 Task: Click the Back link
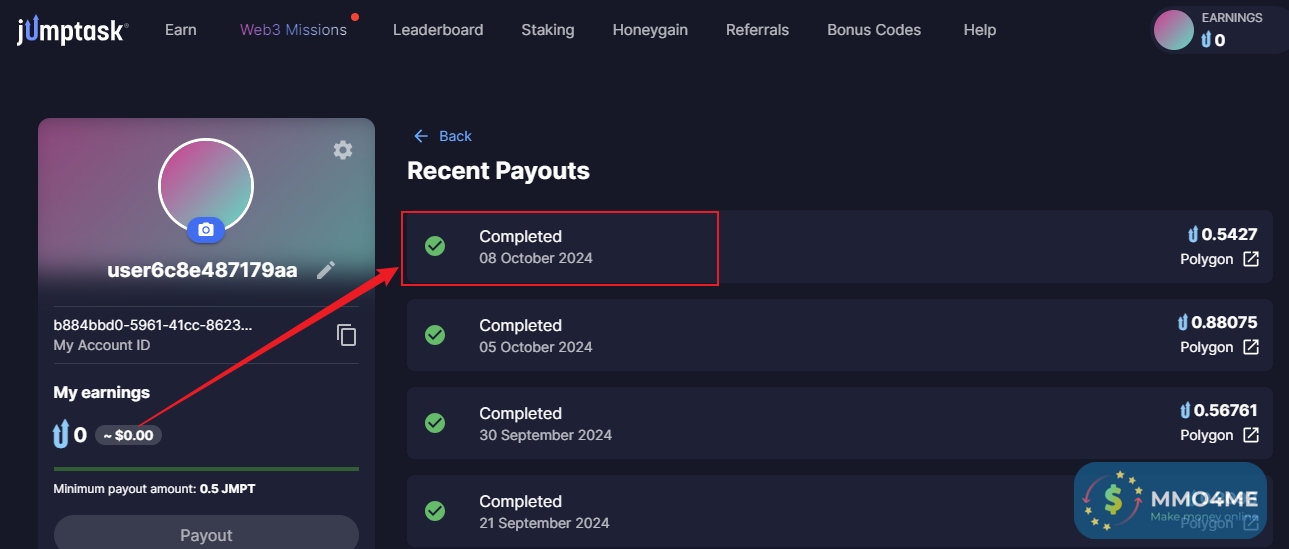[x=455, y=136]
